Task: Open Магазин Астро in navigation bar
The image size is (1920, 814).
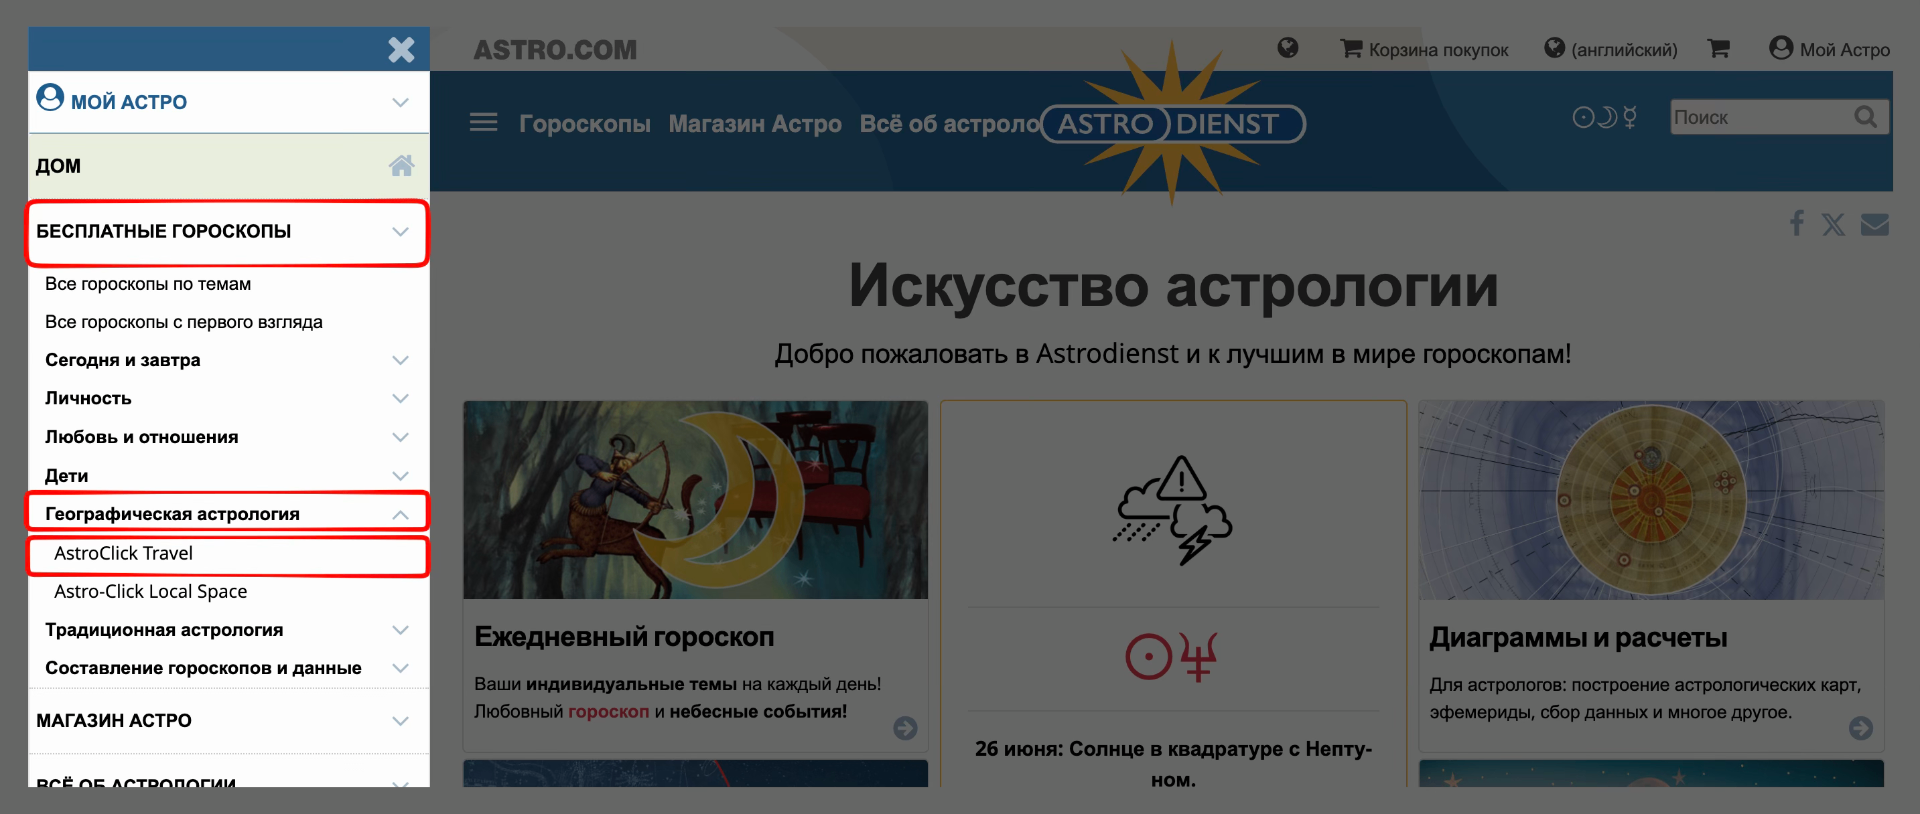Action: (x=755, y=124)
